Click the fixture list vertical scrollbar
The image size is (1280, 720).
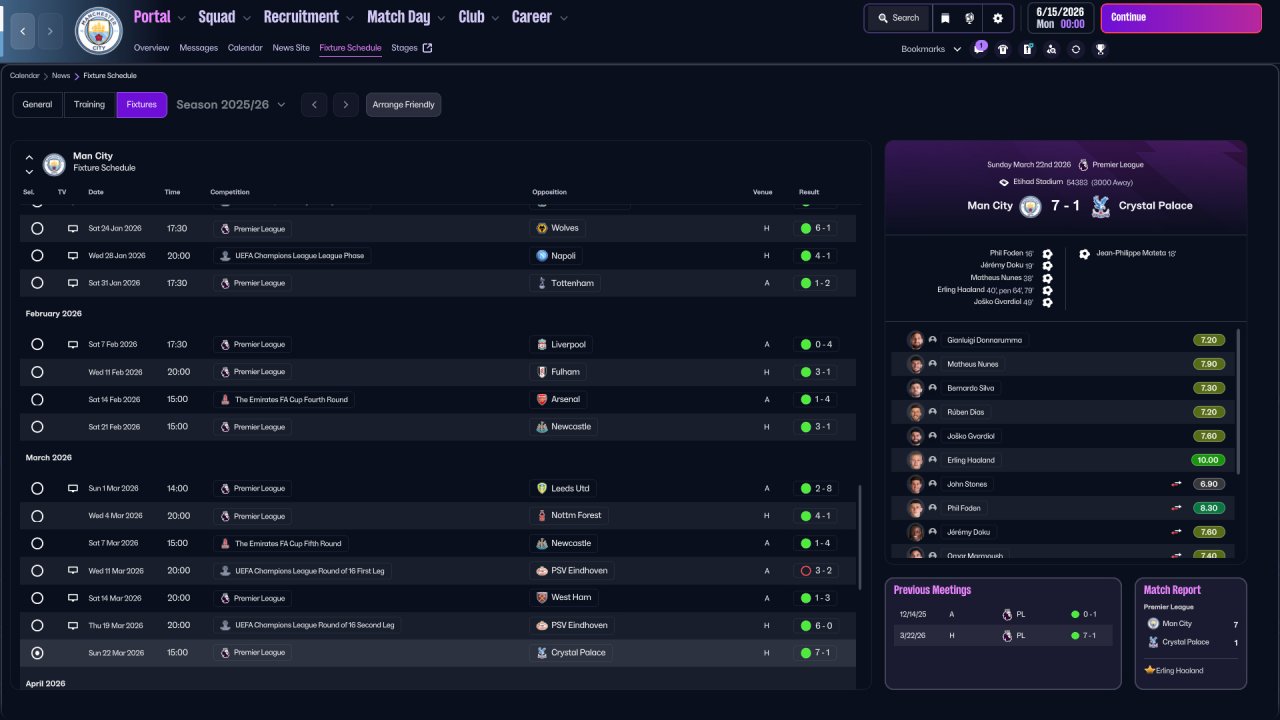[859, 538]
